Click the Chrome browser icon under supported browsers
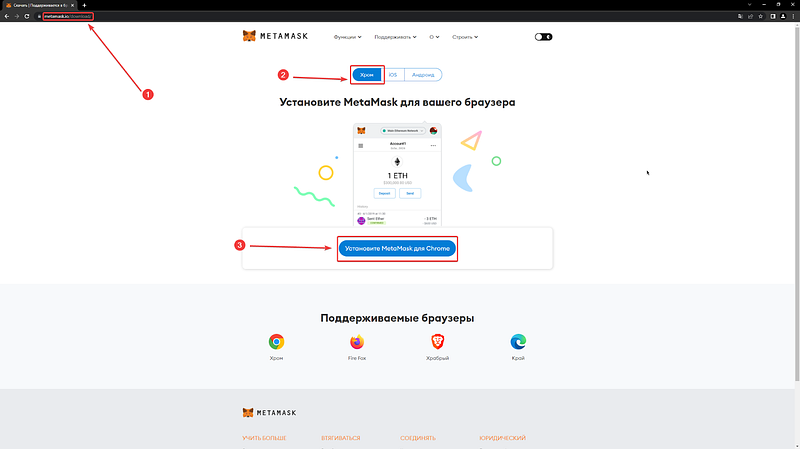The width and height of the screenshot is (800, 449). pos(277,342)
